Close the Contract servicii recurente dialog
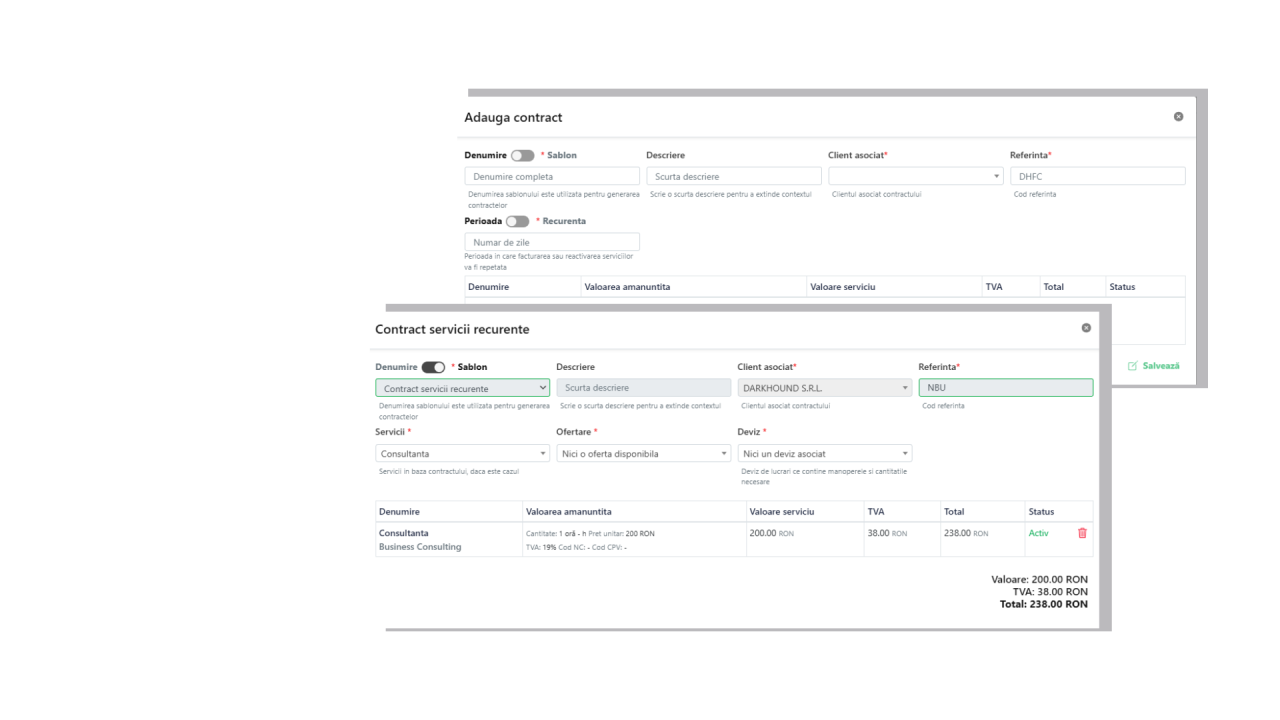The width and height of the screenshot is (1280, 720). [1086, 328]
